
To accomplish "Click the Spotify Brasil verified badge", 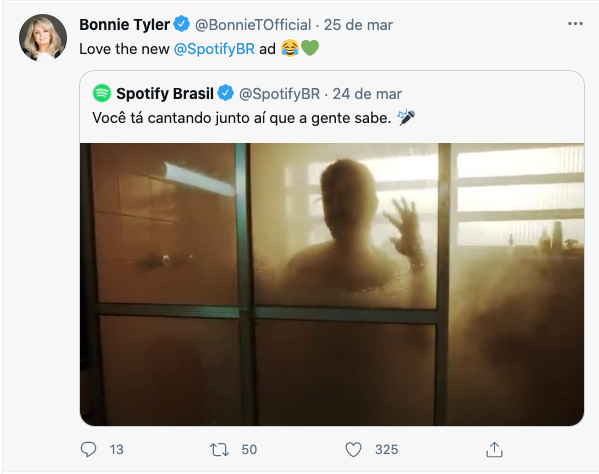I will 226,94.
